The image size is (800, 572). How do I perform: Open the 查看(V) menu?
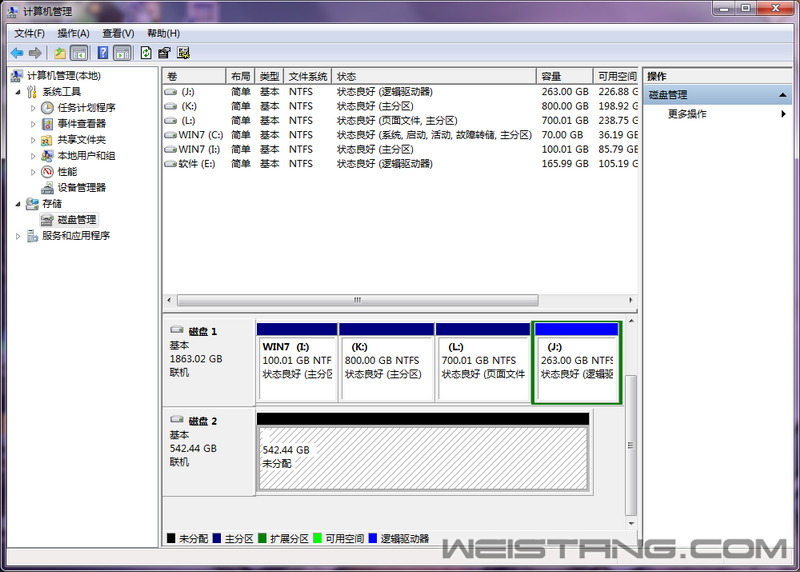118,33
